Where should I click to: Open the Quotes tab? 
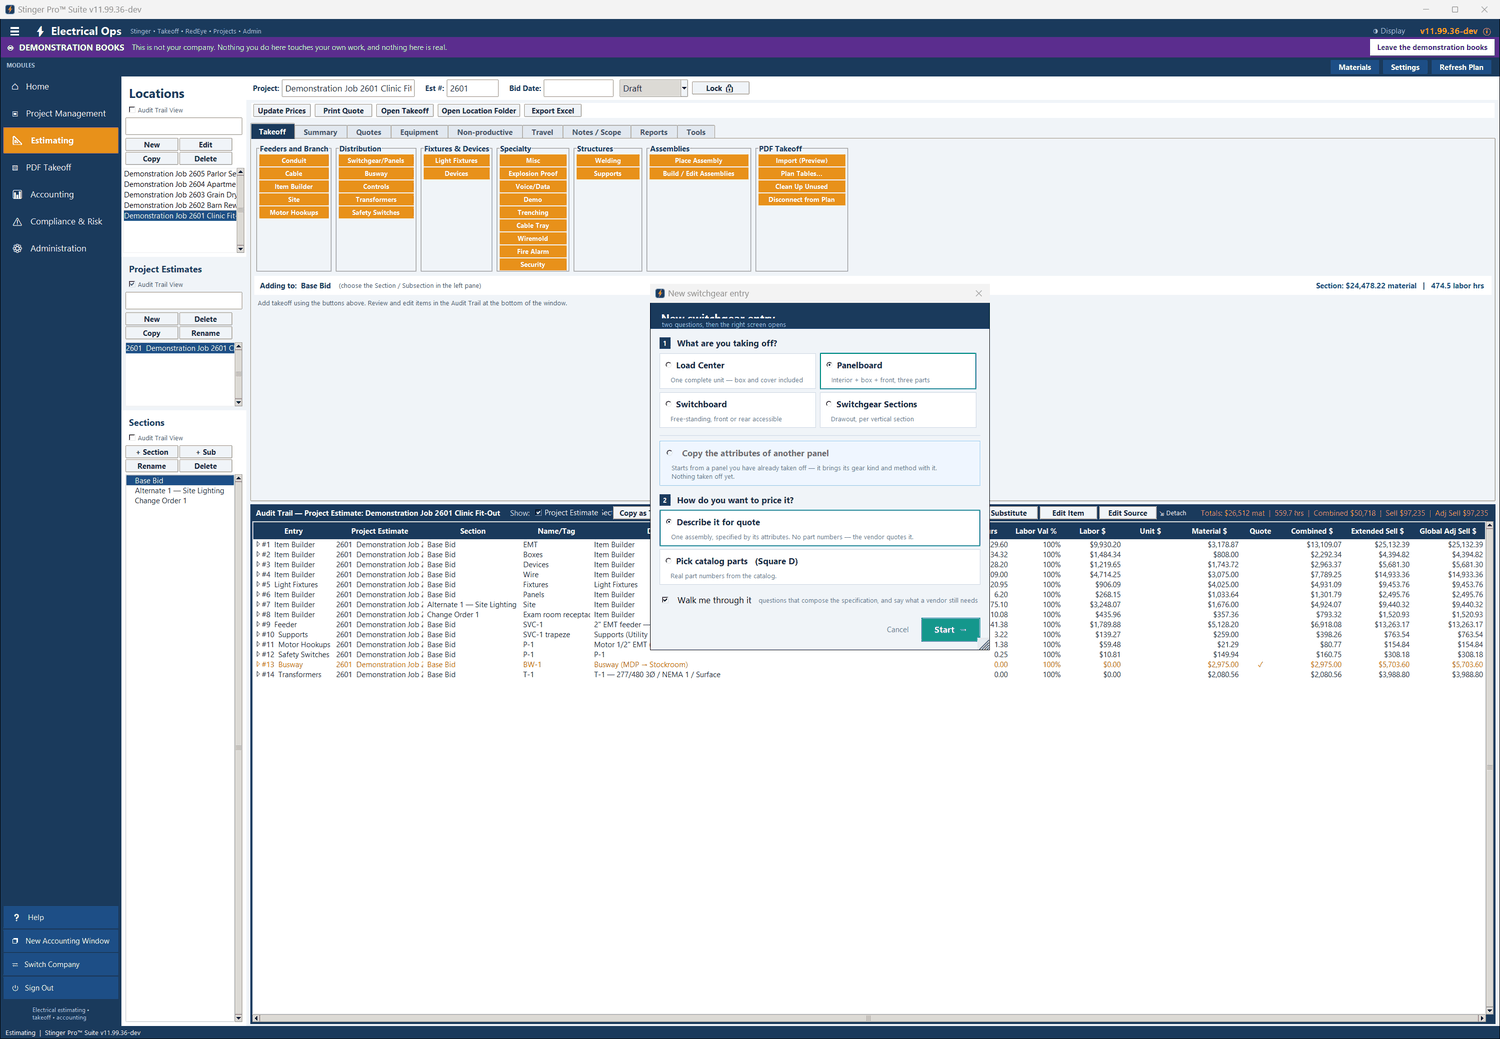369,132
